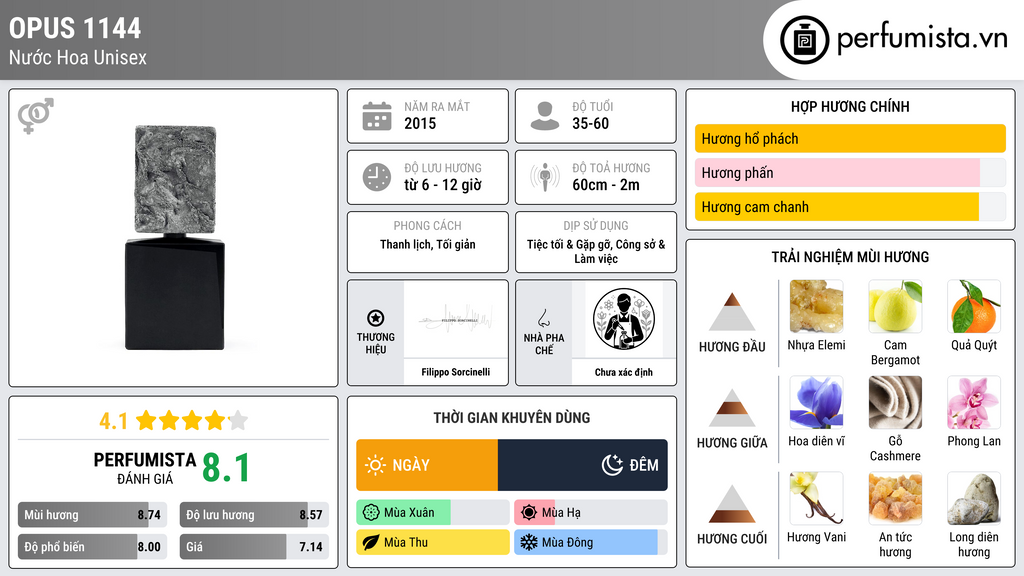Screen dimensions: 1024x576
Task: Click the Nước Hoa Unisex subtitle
Action: (78, 57)
